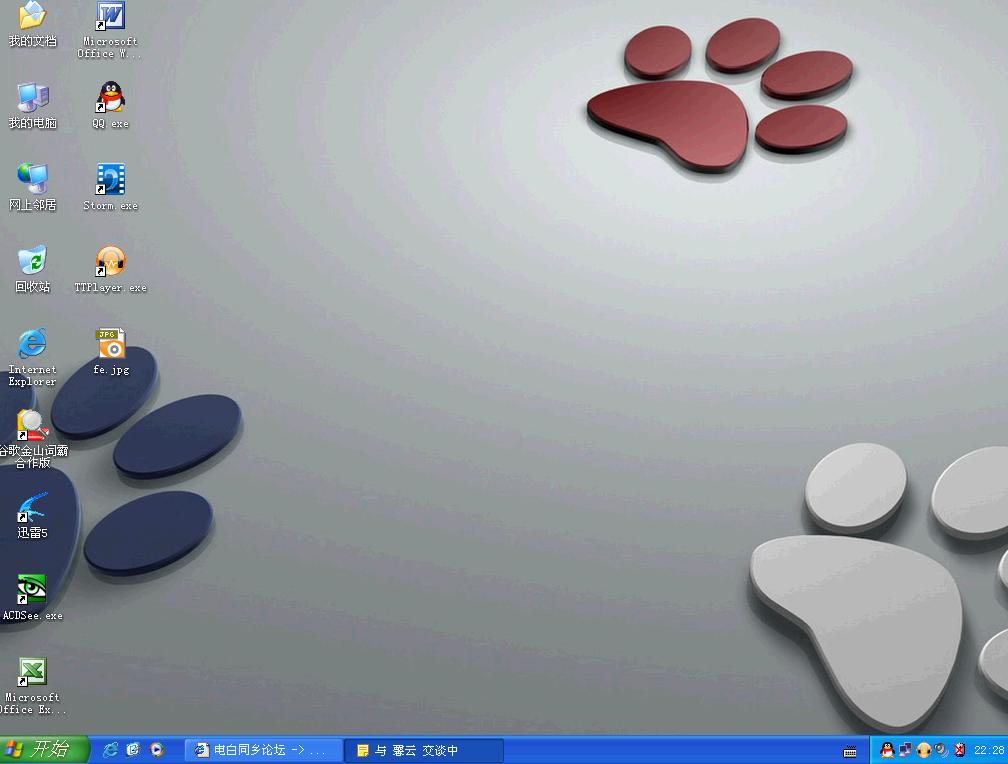
Task: Launch Windows Media Player from quick launch
Action: coord(157,750)
